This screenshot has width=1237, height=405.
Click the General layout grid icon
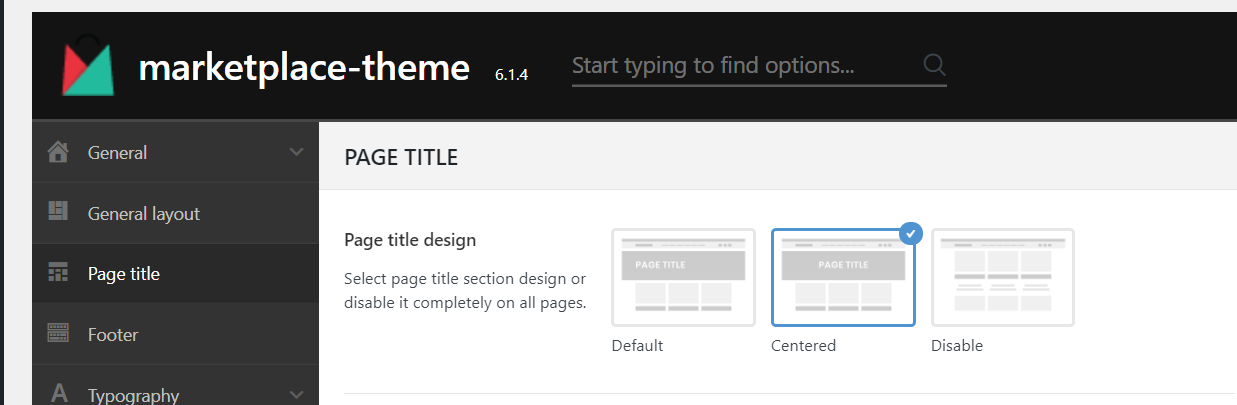(59, 212)
